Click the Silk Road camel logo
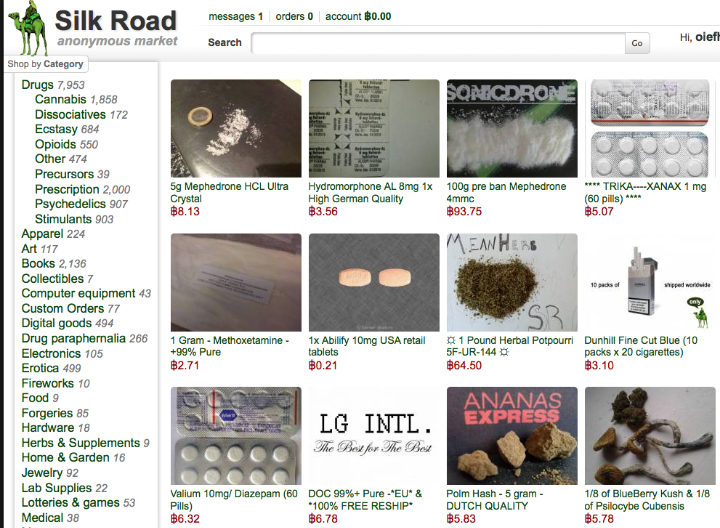Viewport: 720px width, 528px height. point(28,28)
